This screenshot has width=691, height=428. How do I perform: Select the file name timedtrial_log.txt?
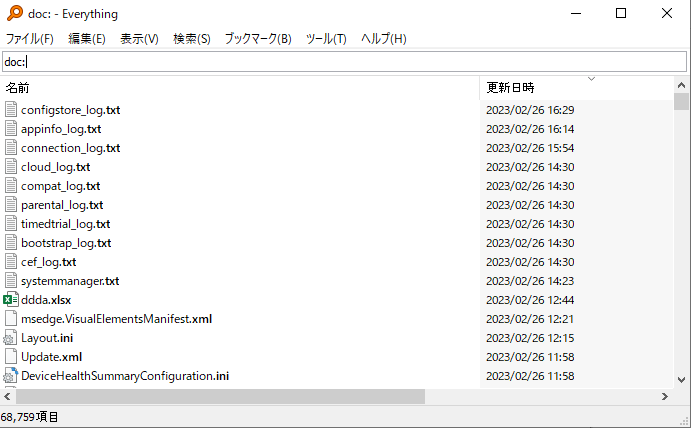(66, 223)
